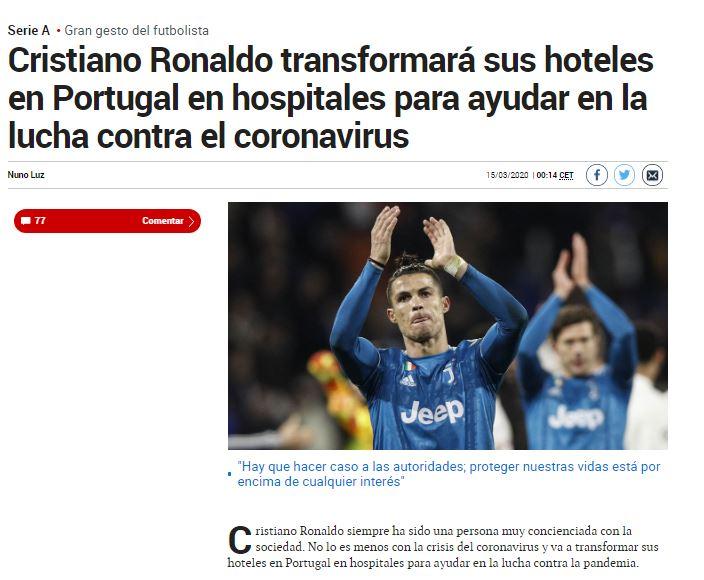Click the publication time 00:14
Screen dimensions: 704x580
tap(546, 175)
